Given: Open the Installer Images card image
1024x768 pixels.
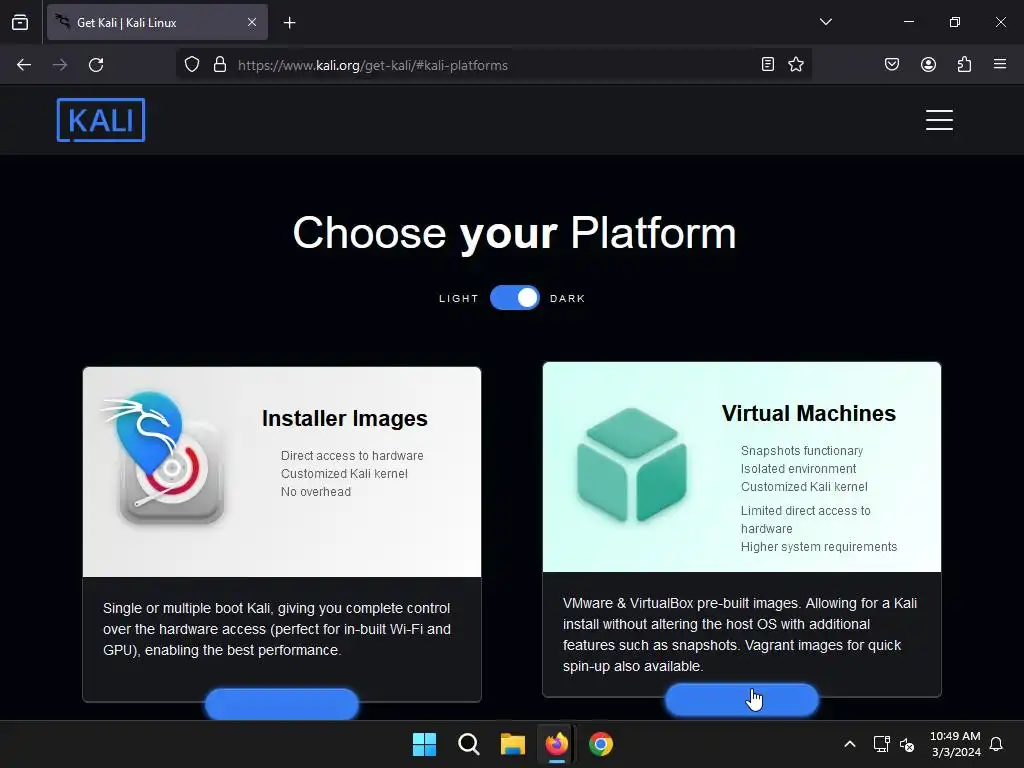Looking at the screenshot, I should click(282, 472).
